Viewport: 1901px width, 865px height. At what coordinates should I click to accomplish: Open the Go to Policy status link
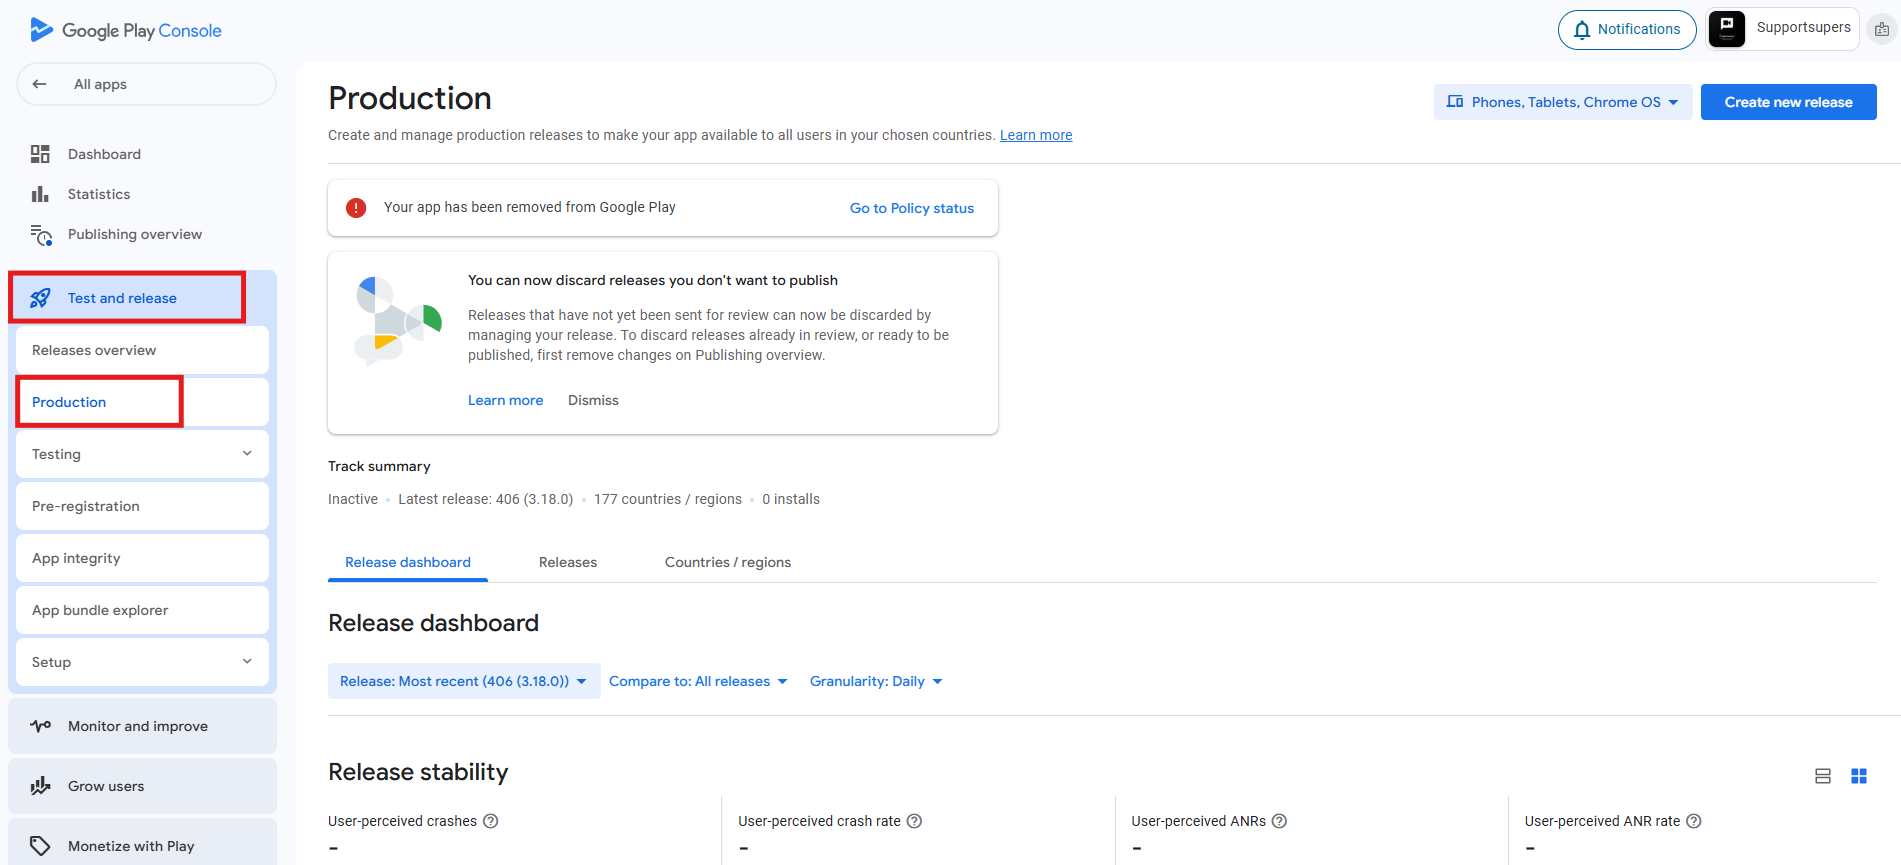(911, 208)
